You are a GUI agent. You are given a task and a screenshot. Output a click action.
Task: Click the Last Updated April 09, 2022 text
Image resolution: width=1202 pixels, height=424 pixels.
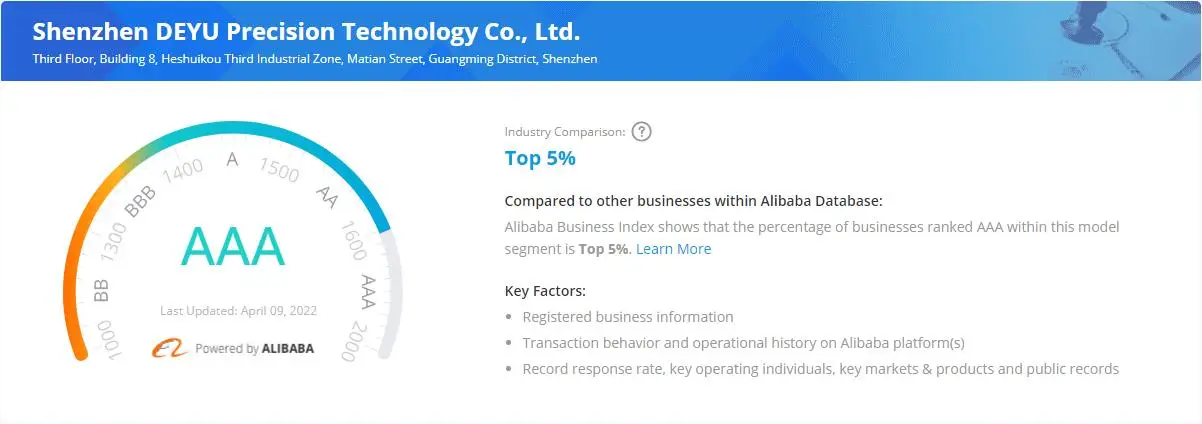click(x=238, y=311)
